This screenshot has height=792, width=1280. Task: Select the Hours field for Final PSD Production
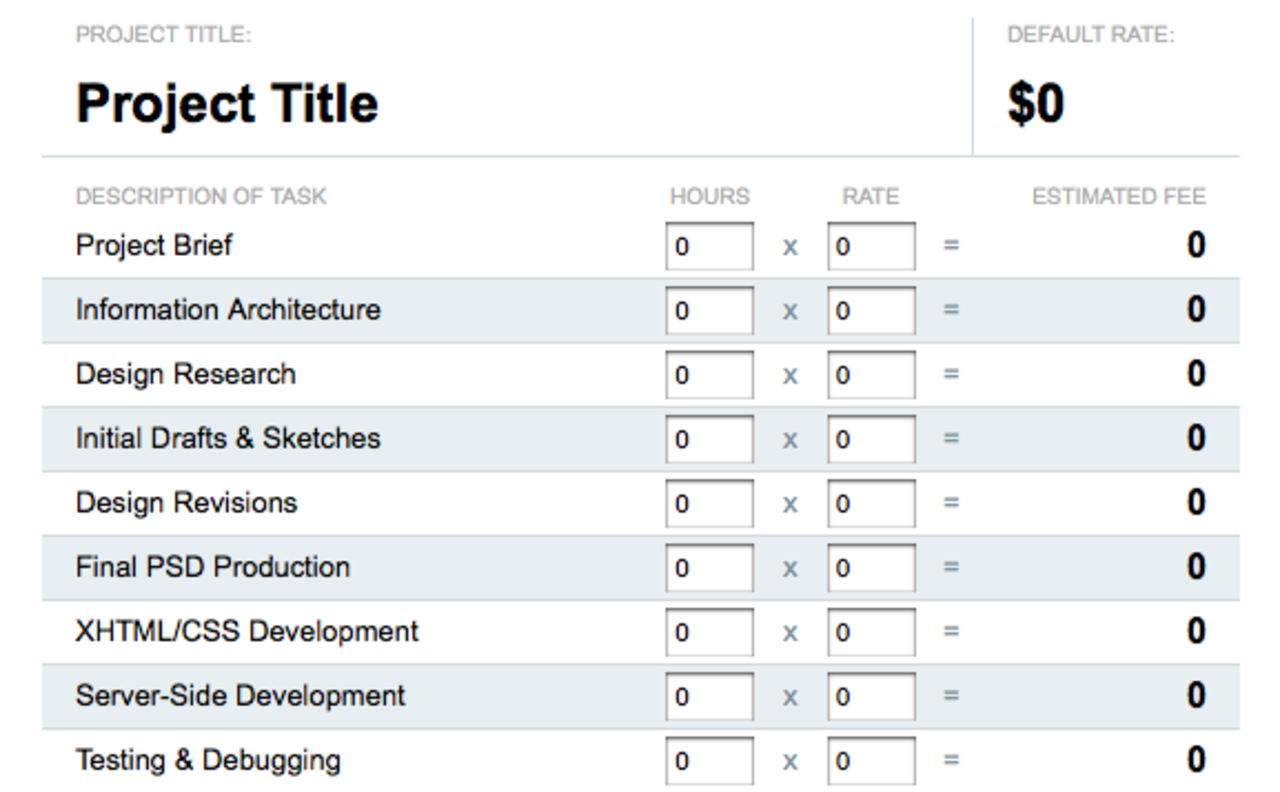click(708, 567)
